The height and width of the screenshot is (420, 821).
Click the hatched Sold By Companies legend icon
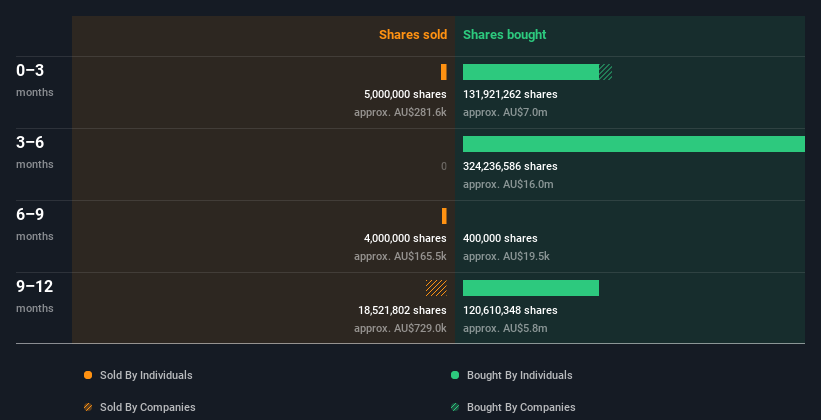pos(88,407)
